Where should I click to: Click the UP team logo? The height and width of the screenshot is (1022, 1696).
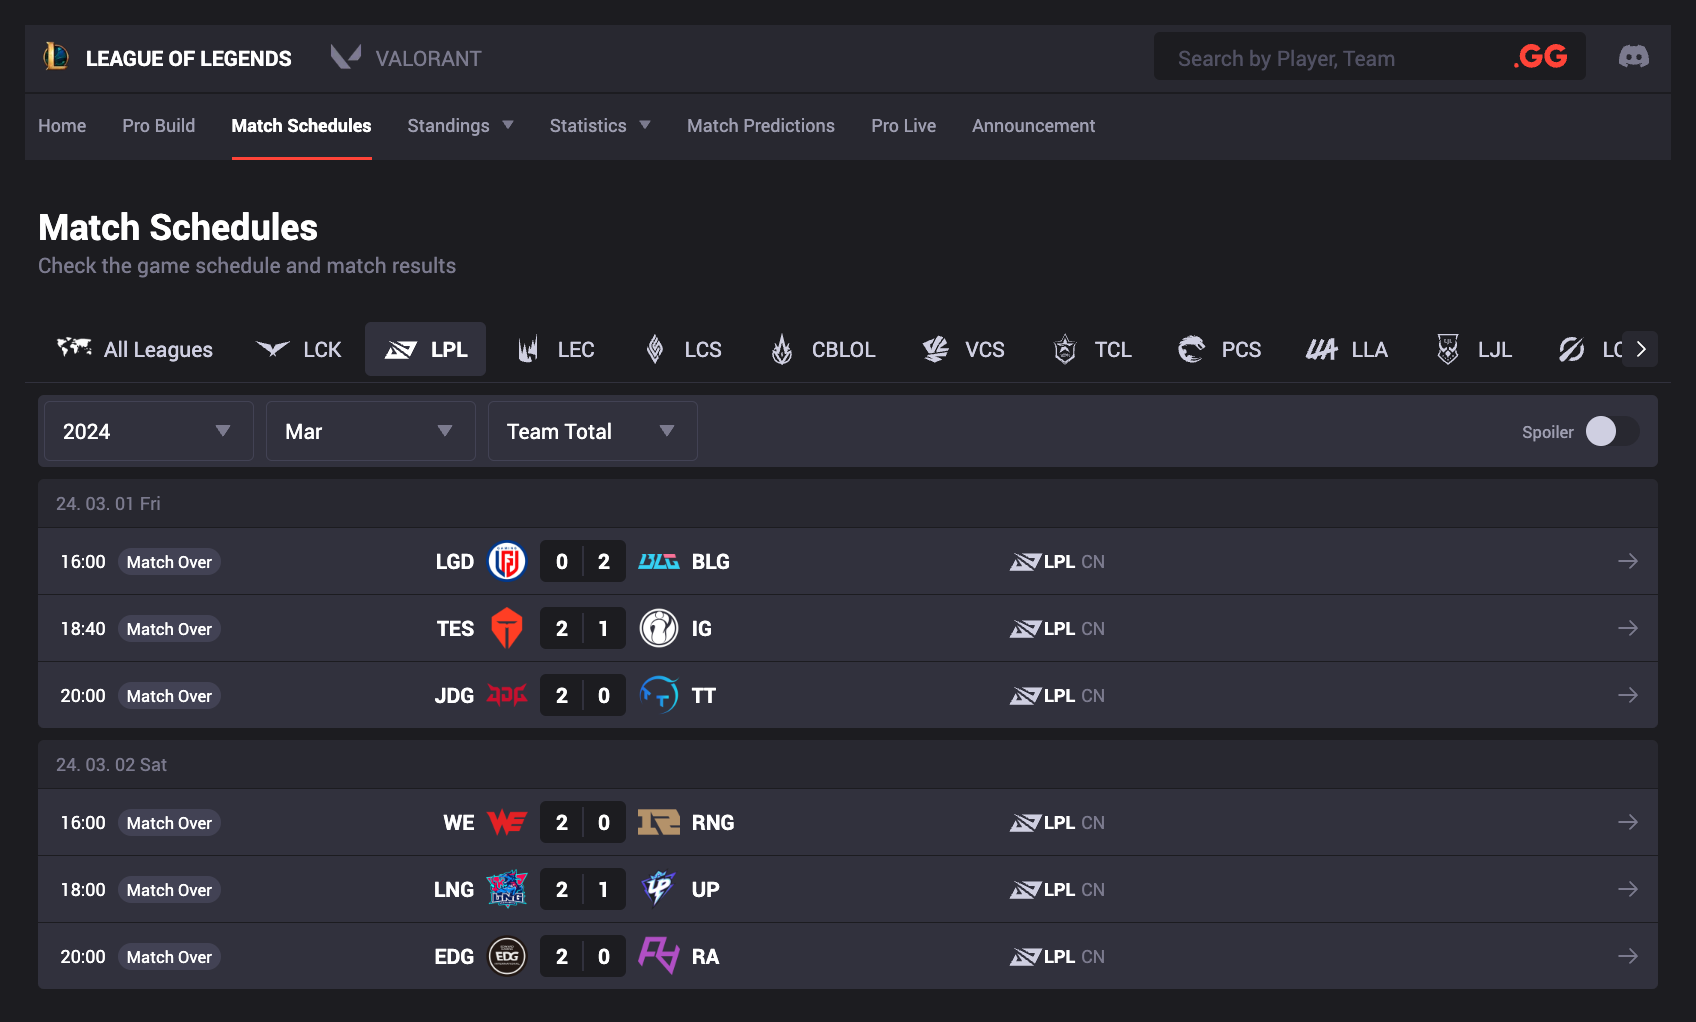coord(659,889)
